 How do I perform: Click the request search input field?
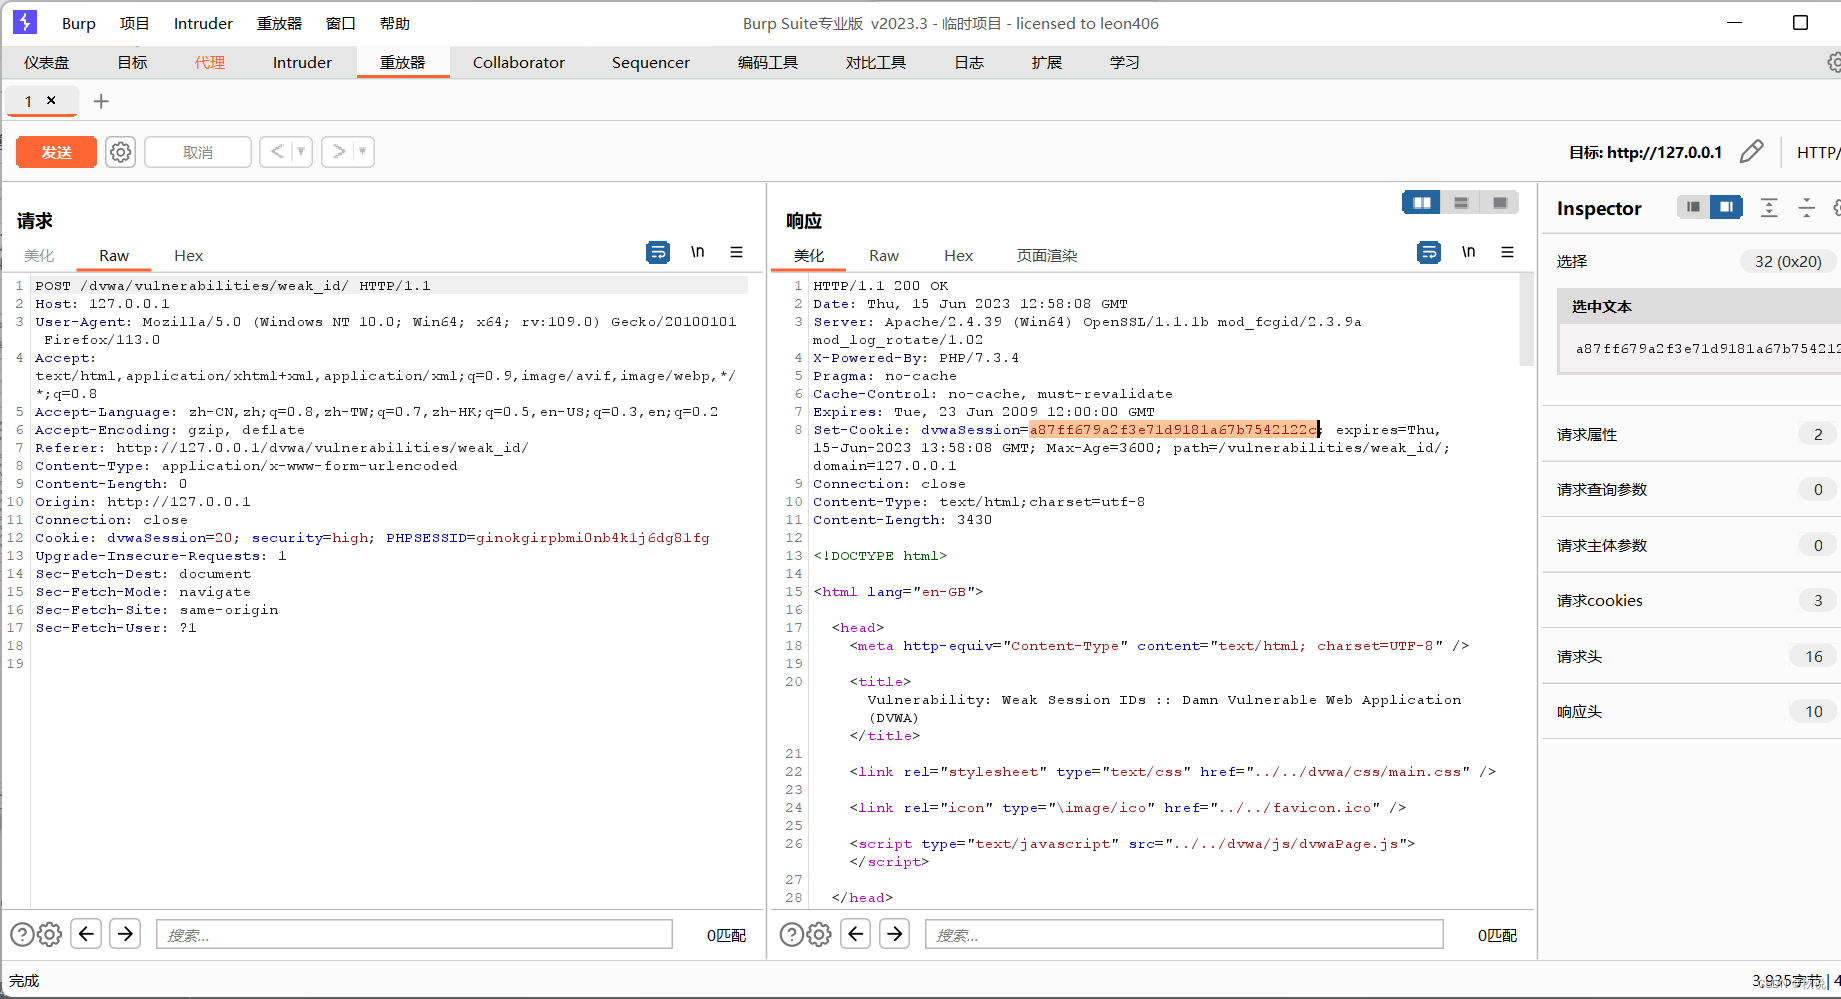(414, 934)
